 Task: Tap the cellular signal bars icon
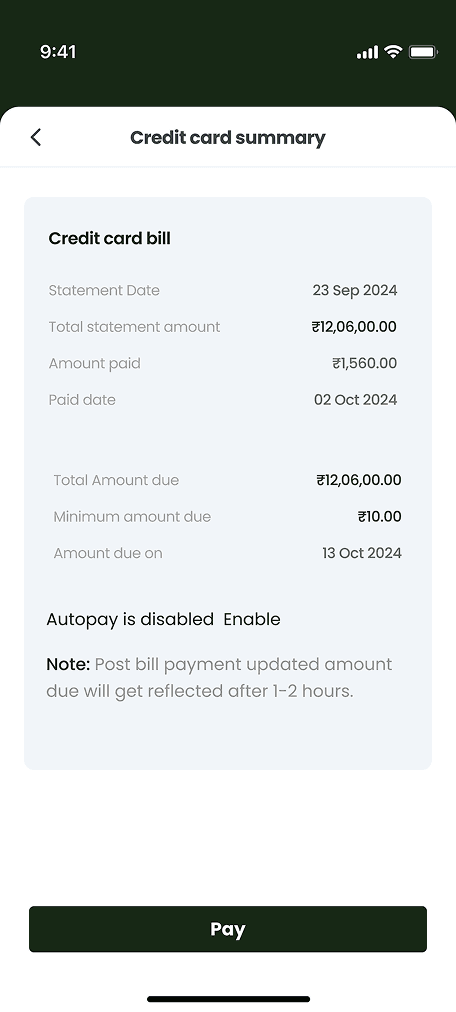tap(367, 52)
